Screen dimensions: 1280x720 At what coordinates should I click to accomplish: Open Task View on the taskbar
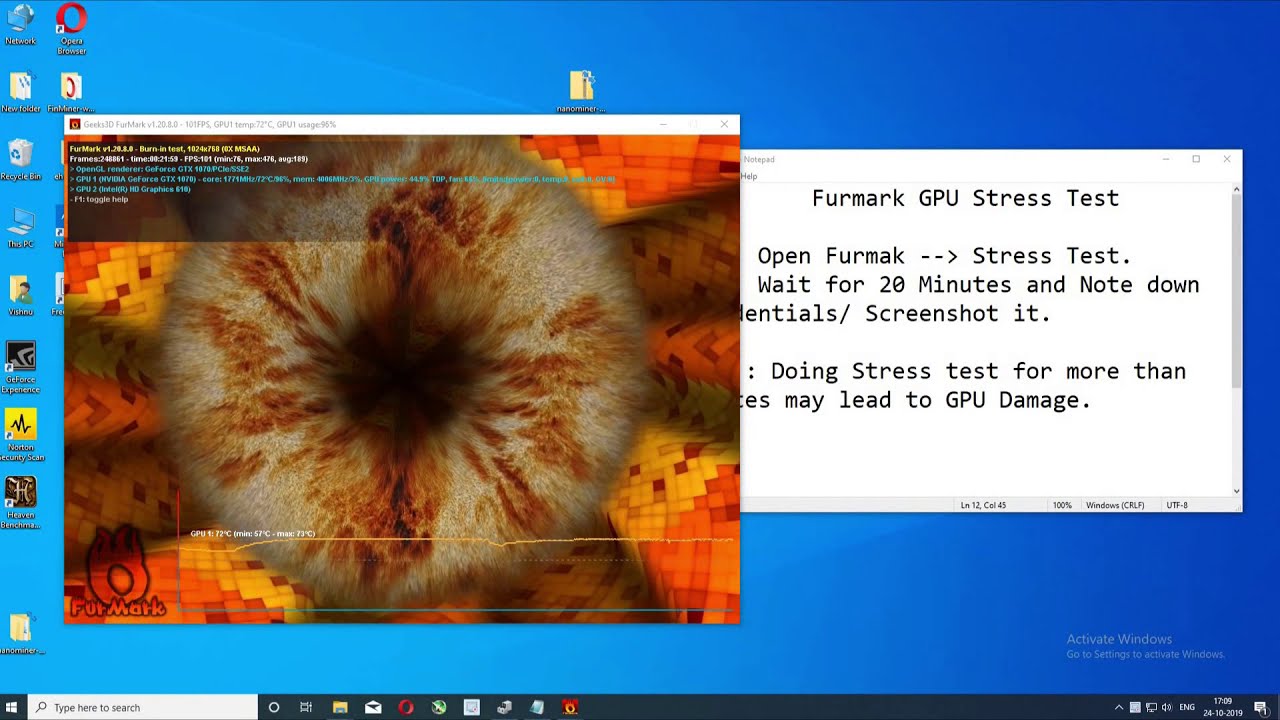point(306,707)
